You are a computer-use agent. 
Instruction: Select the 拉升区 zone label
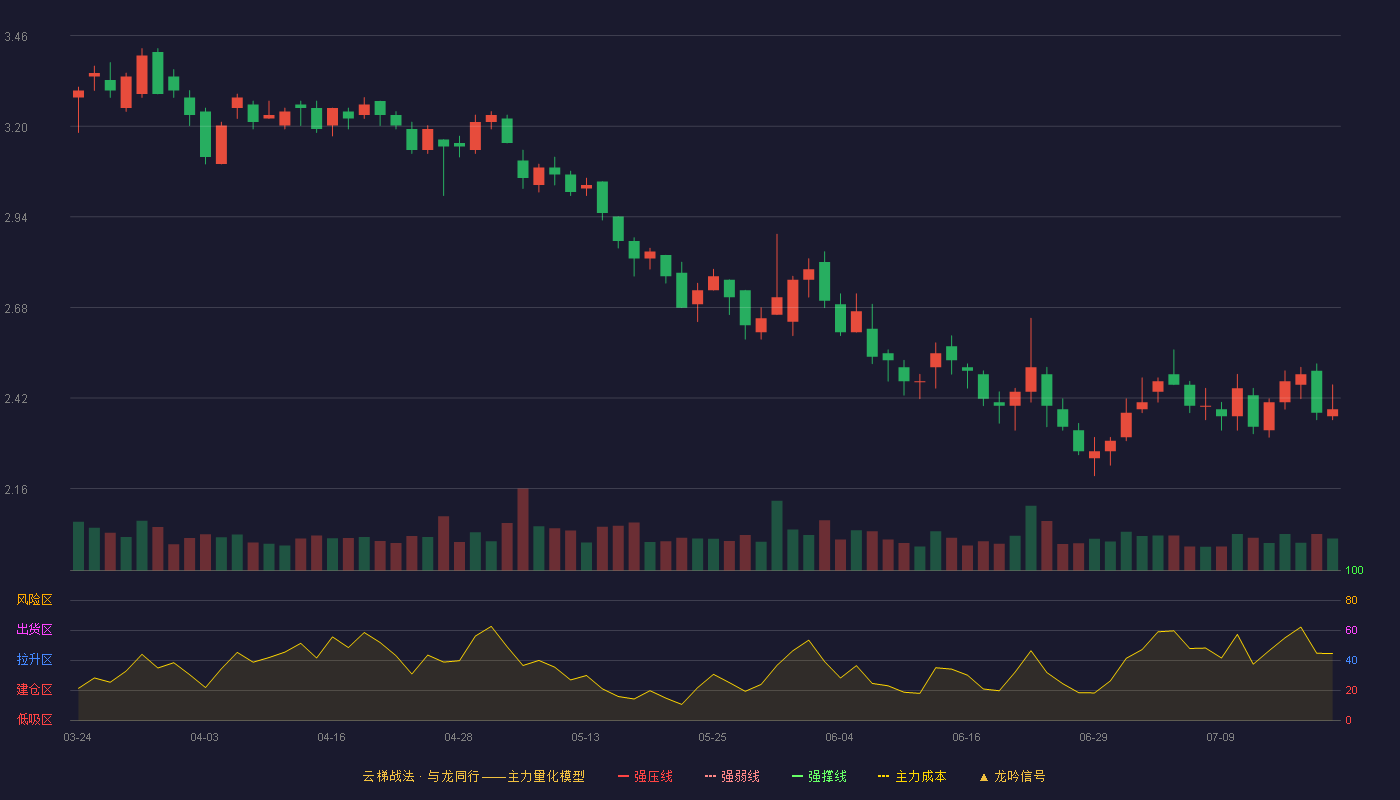pyautogui.click(x=34, y=660)
